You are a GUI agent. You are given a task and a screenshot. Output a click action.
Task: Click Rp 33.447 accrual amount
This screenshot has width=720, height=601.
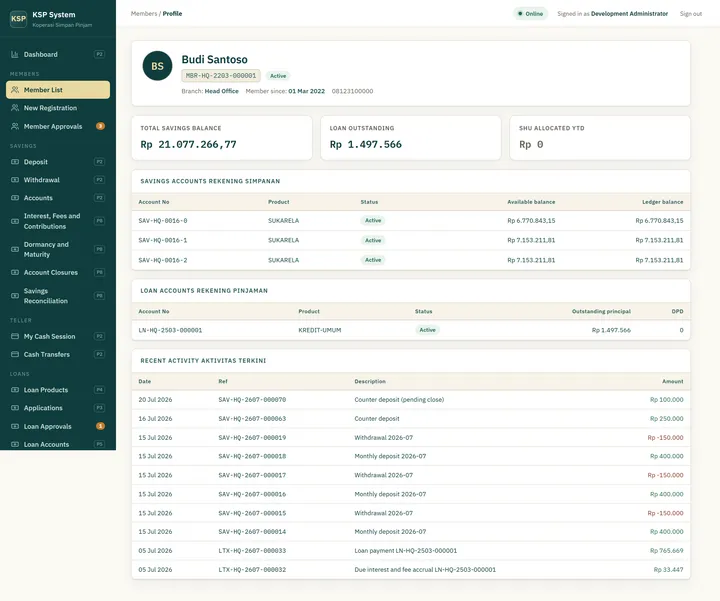point(668,570)
